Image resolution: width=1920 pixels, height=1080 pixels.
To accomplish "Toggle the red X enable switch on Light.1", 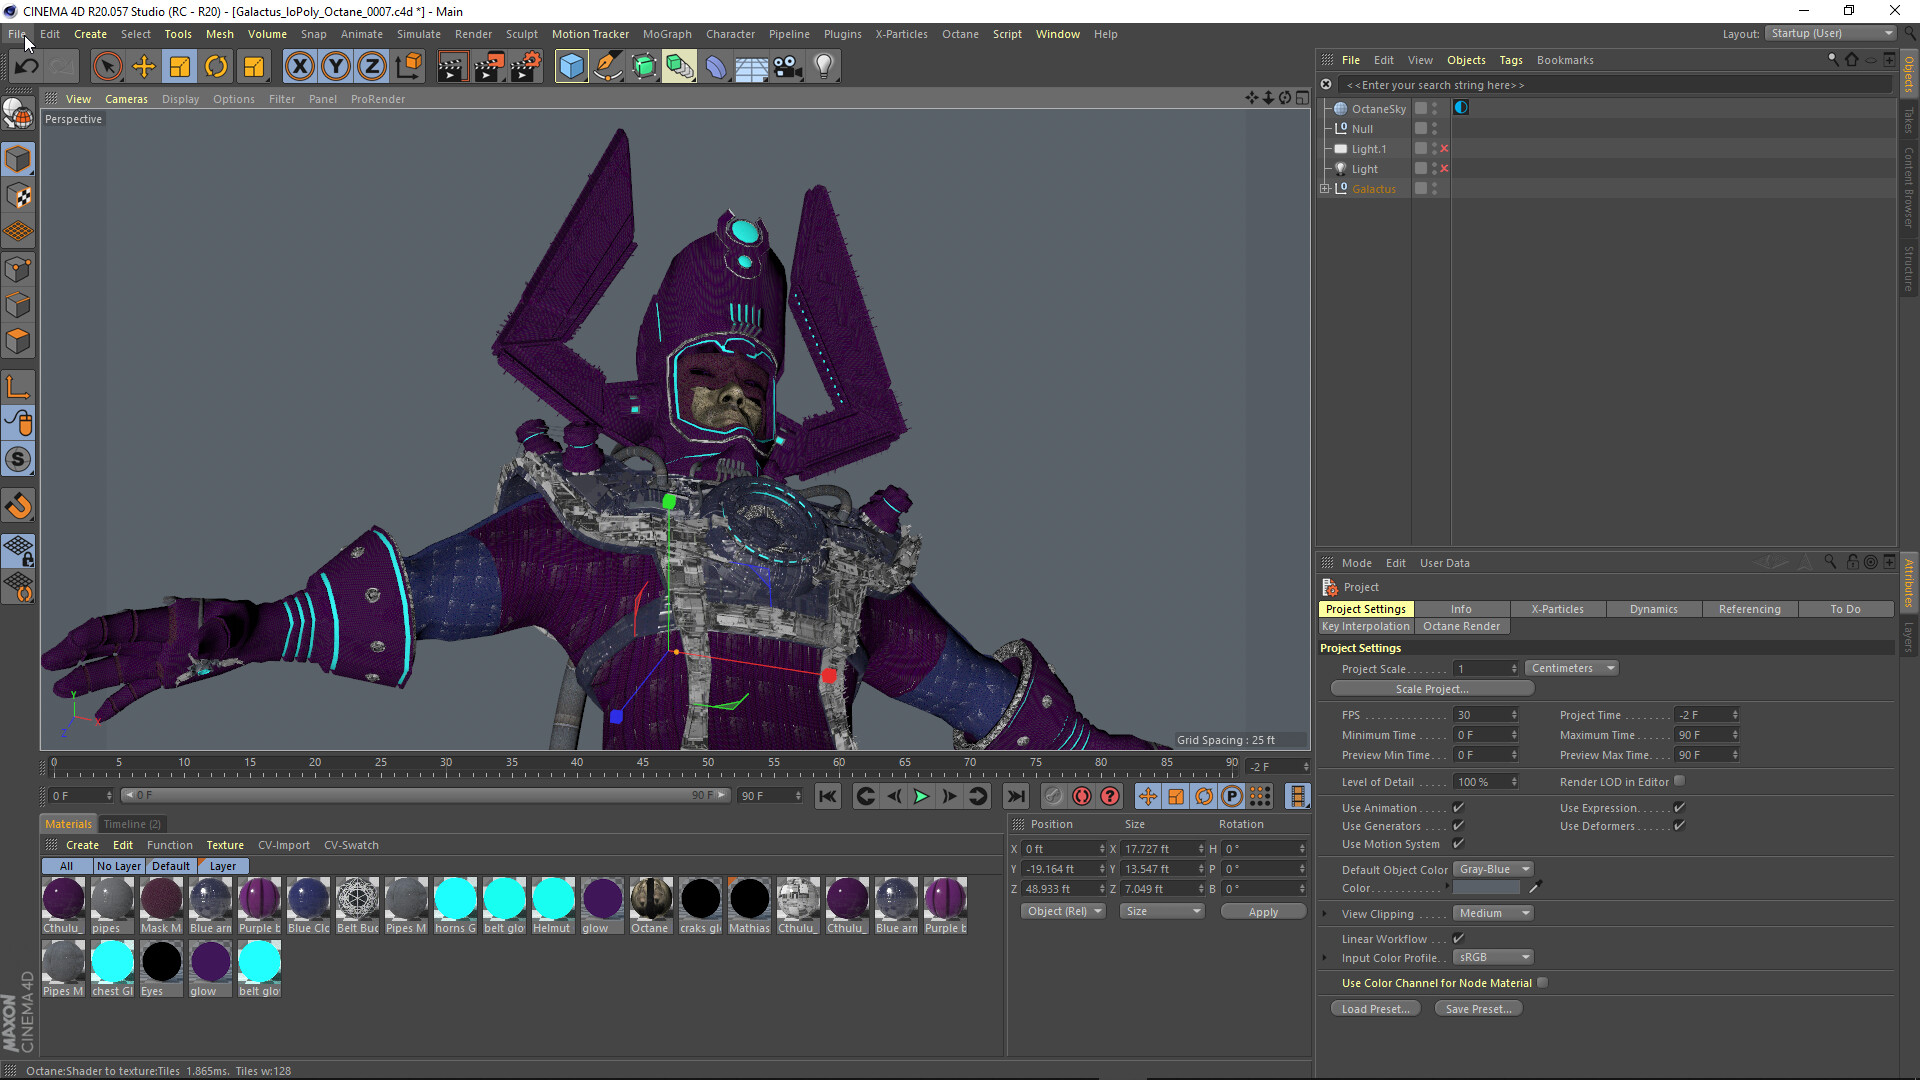I will [x=1444, y=148].
